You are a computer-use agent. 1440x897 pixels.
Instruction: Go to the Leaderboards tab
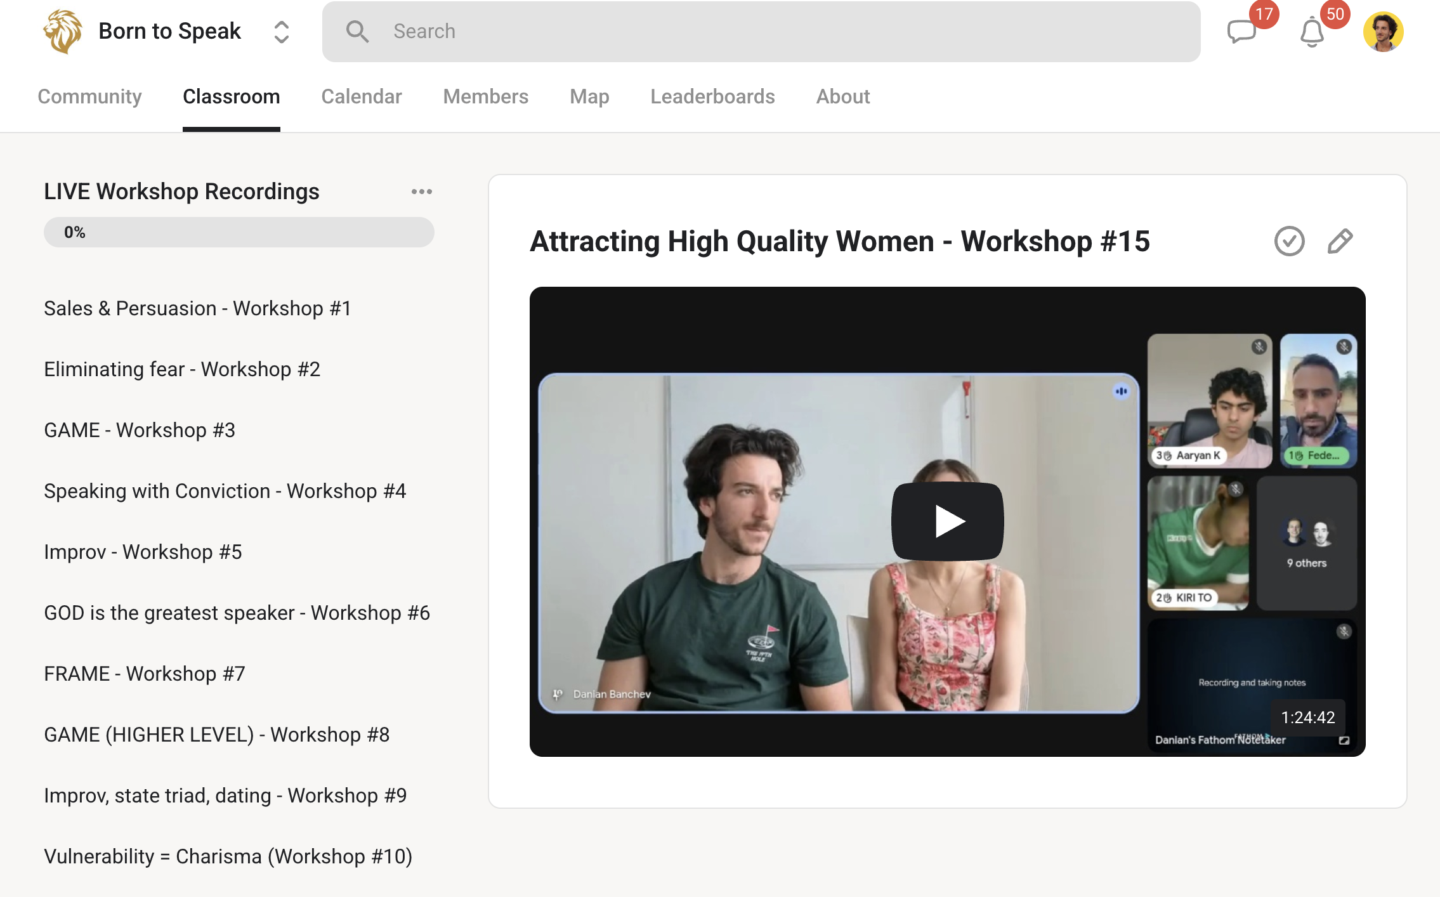click(712, 97)
